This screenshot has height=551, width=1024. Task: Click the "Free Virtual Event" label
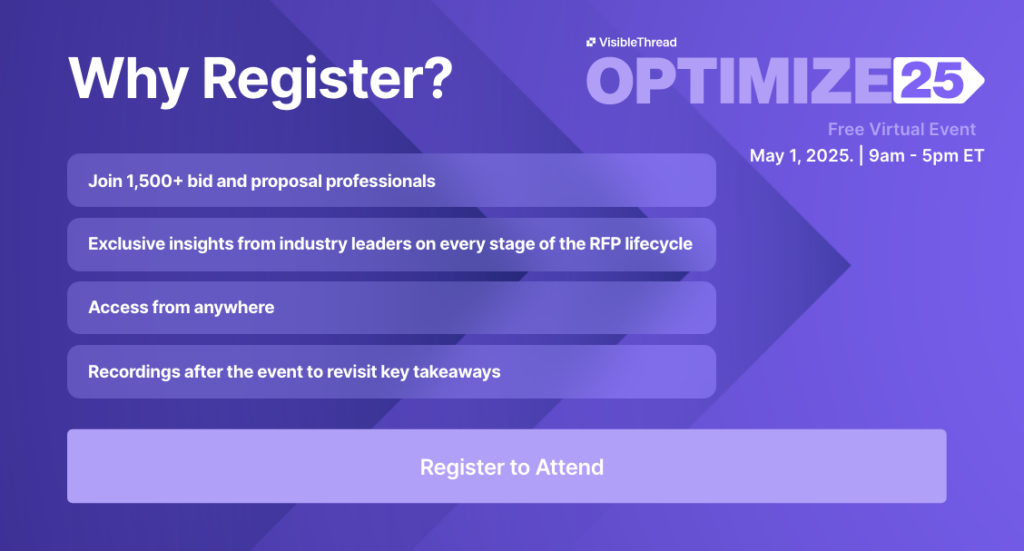click(901, 129)
